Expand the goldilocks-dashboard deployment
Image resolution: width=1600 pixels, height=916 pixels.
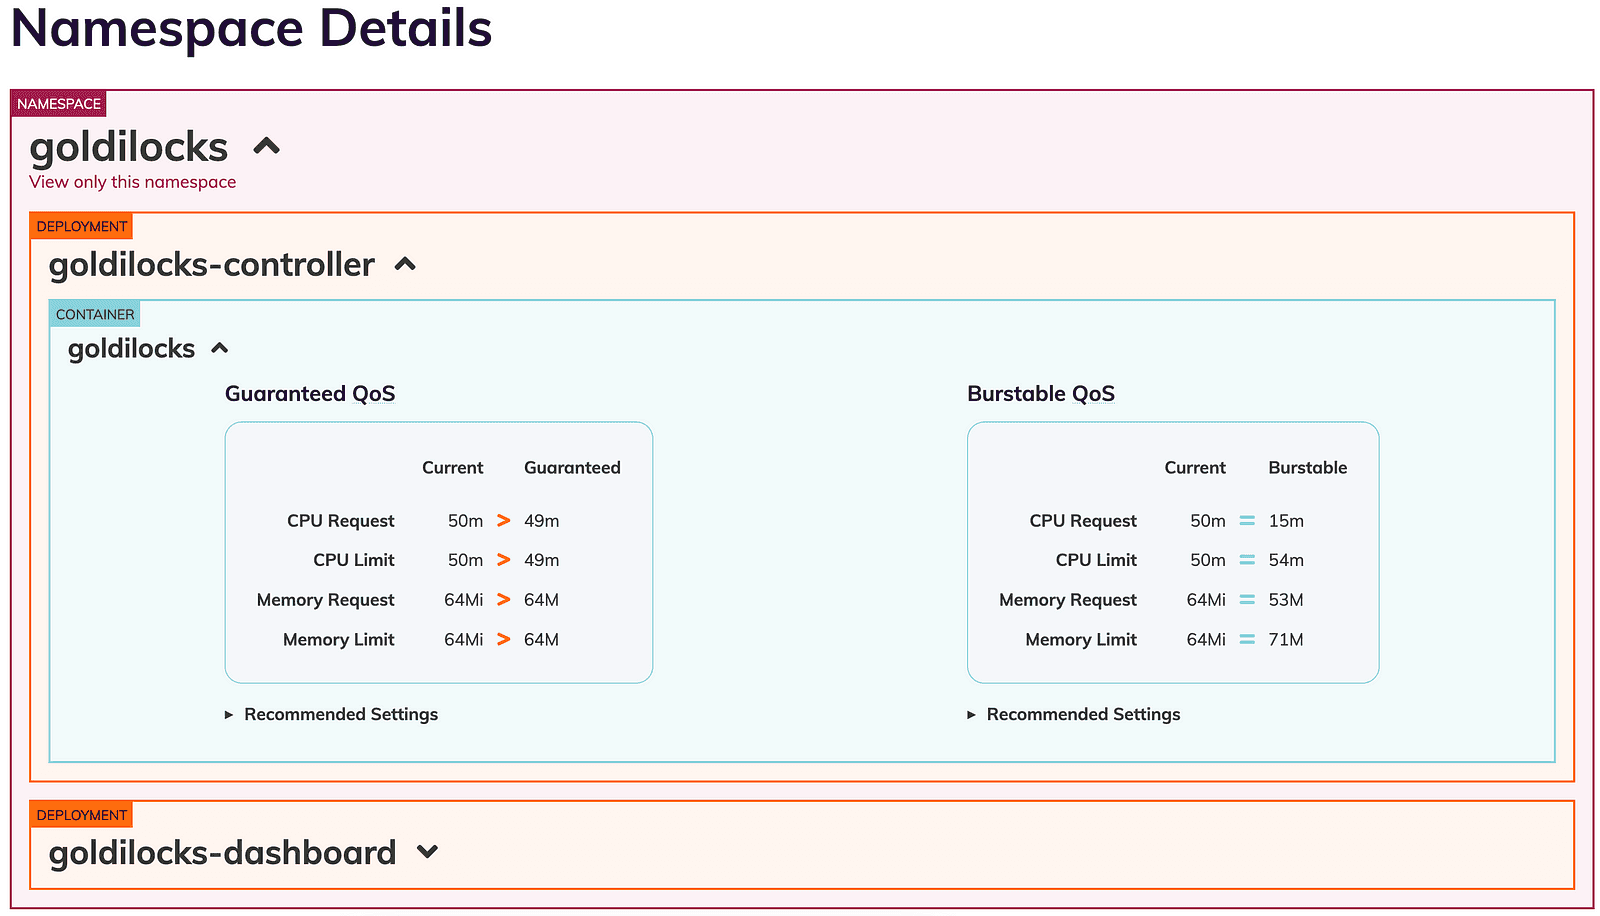[428, 852]
